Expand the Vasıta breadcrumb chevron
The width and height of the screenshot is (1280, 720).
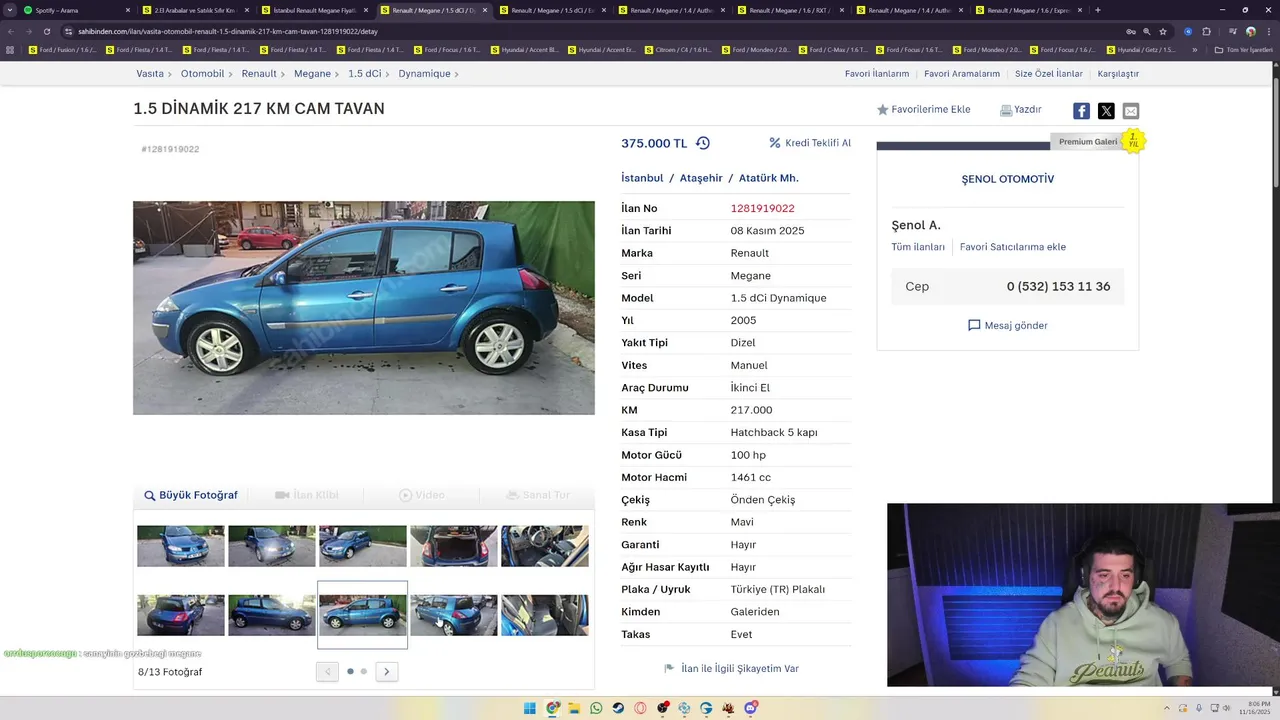pos(170,74)
